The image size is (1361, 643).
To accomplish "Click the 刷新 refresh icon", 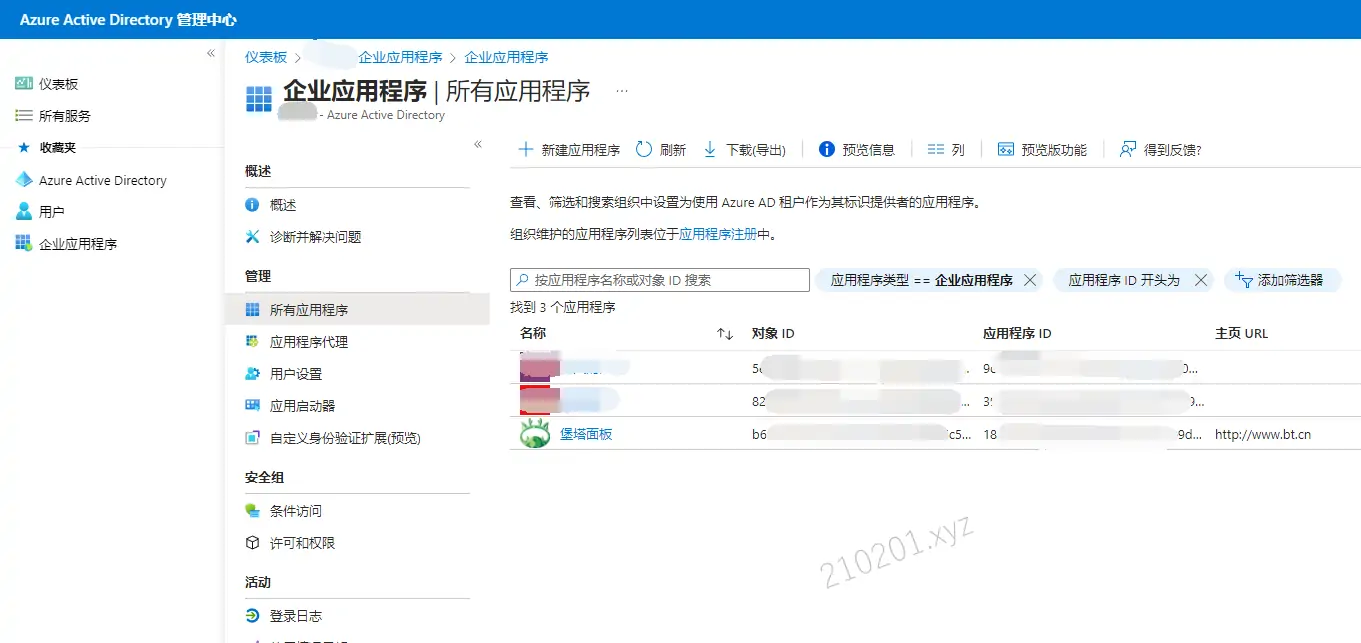I will (644, 149).
